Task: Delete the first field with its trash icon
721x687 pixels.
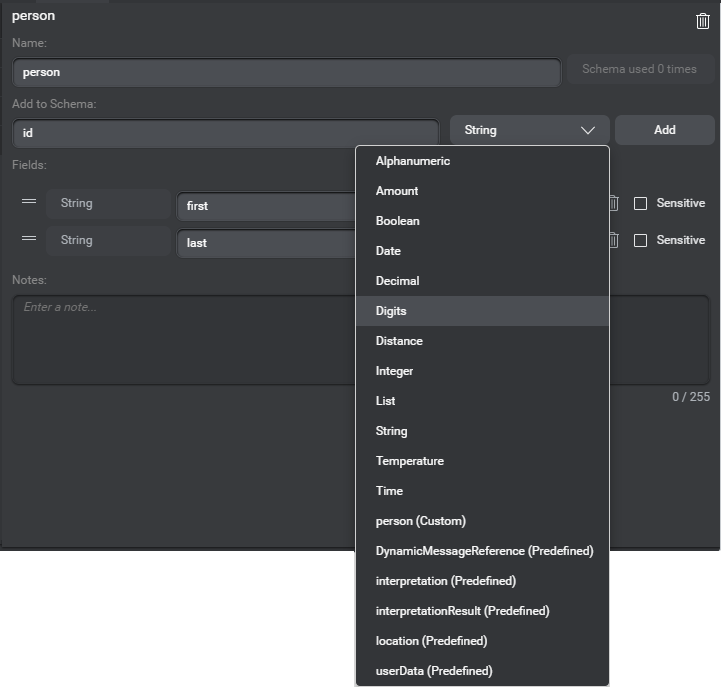Action: [x=614, y=203]
